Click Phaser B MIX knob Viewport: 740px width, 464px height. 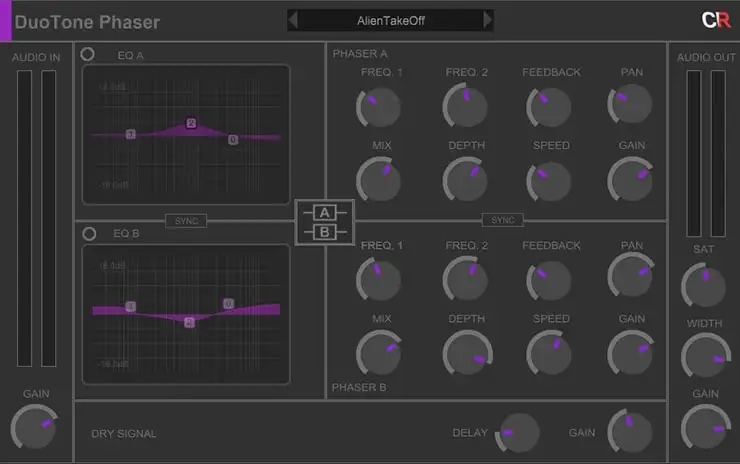pos(378,353)
